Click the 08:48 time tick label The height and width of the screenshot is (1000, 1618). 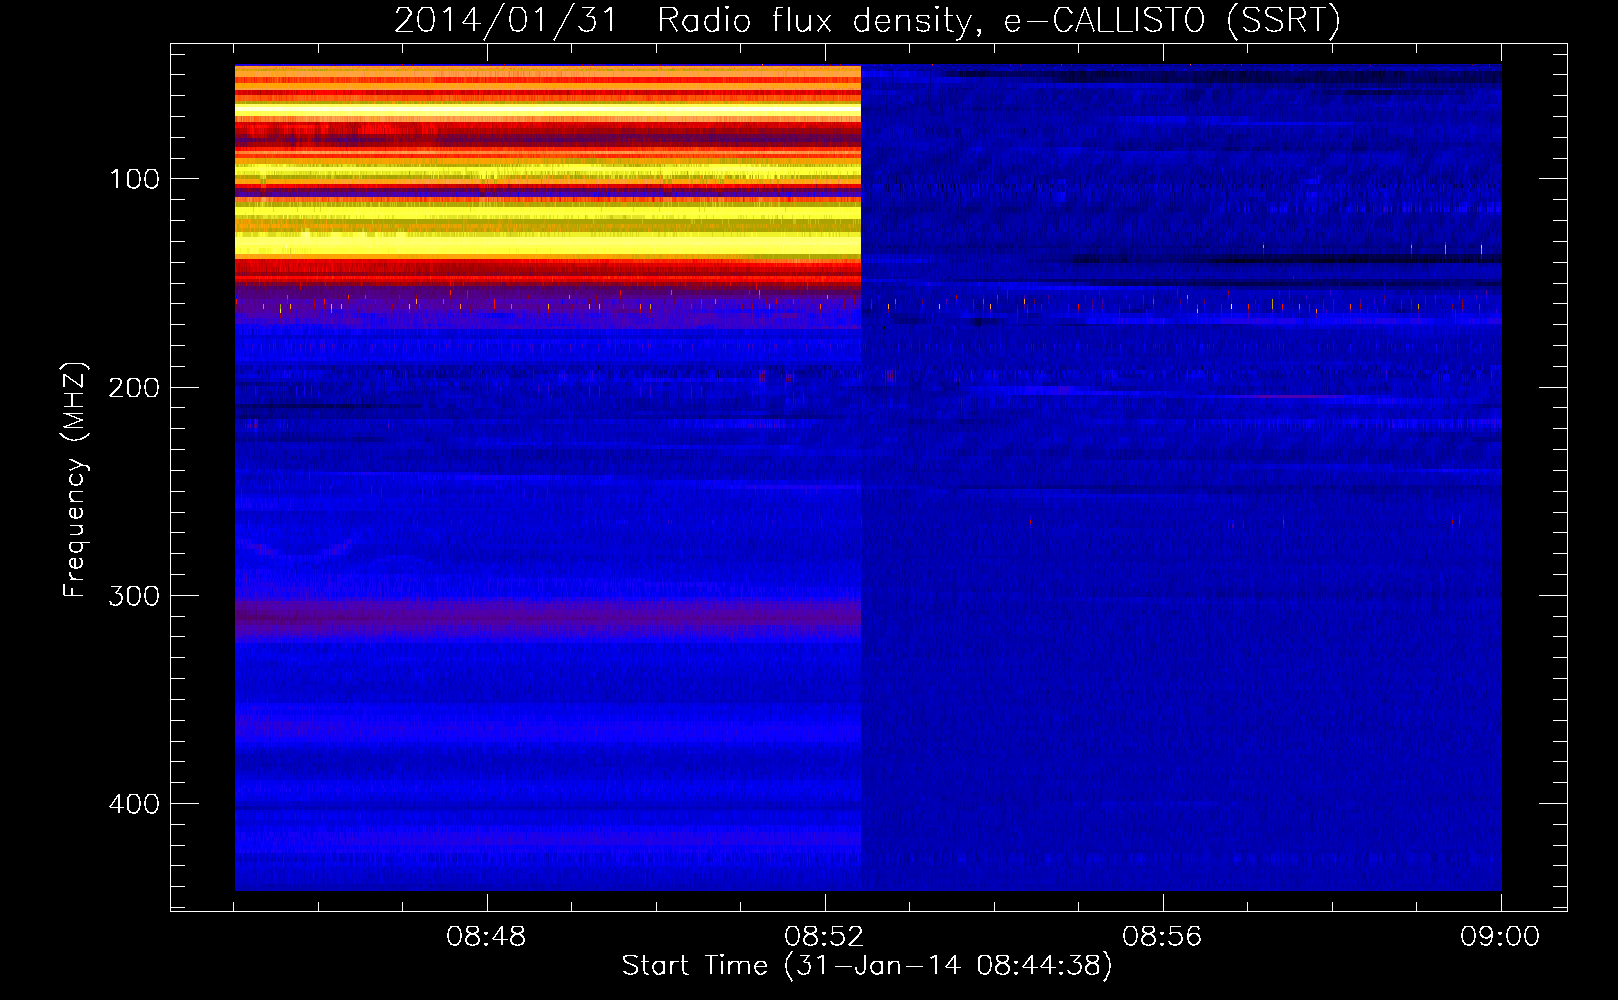pyautogui.click(x=486, y=937)
